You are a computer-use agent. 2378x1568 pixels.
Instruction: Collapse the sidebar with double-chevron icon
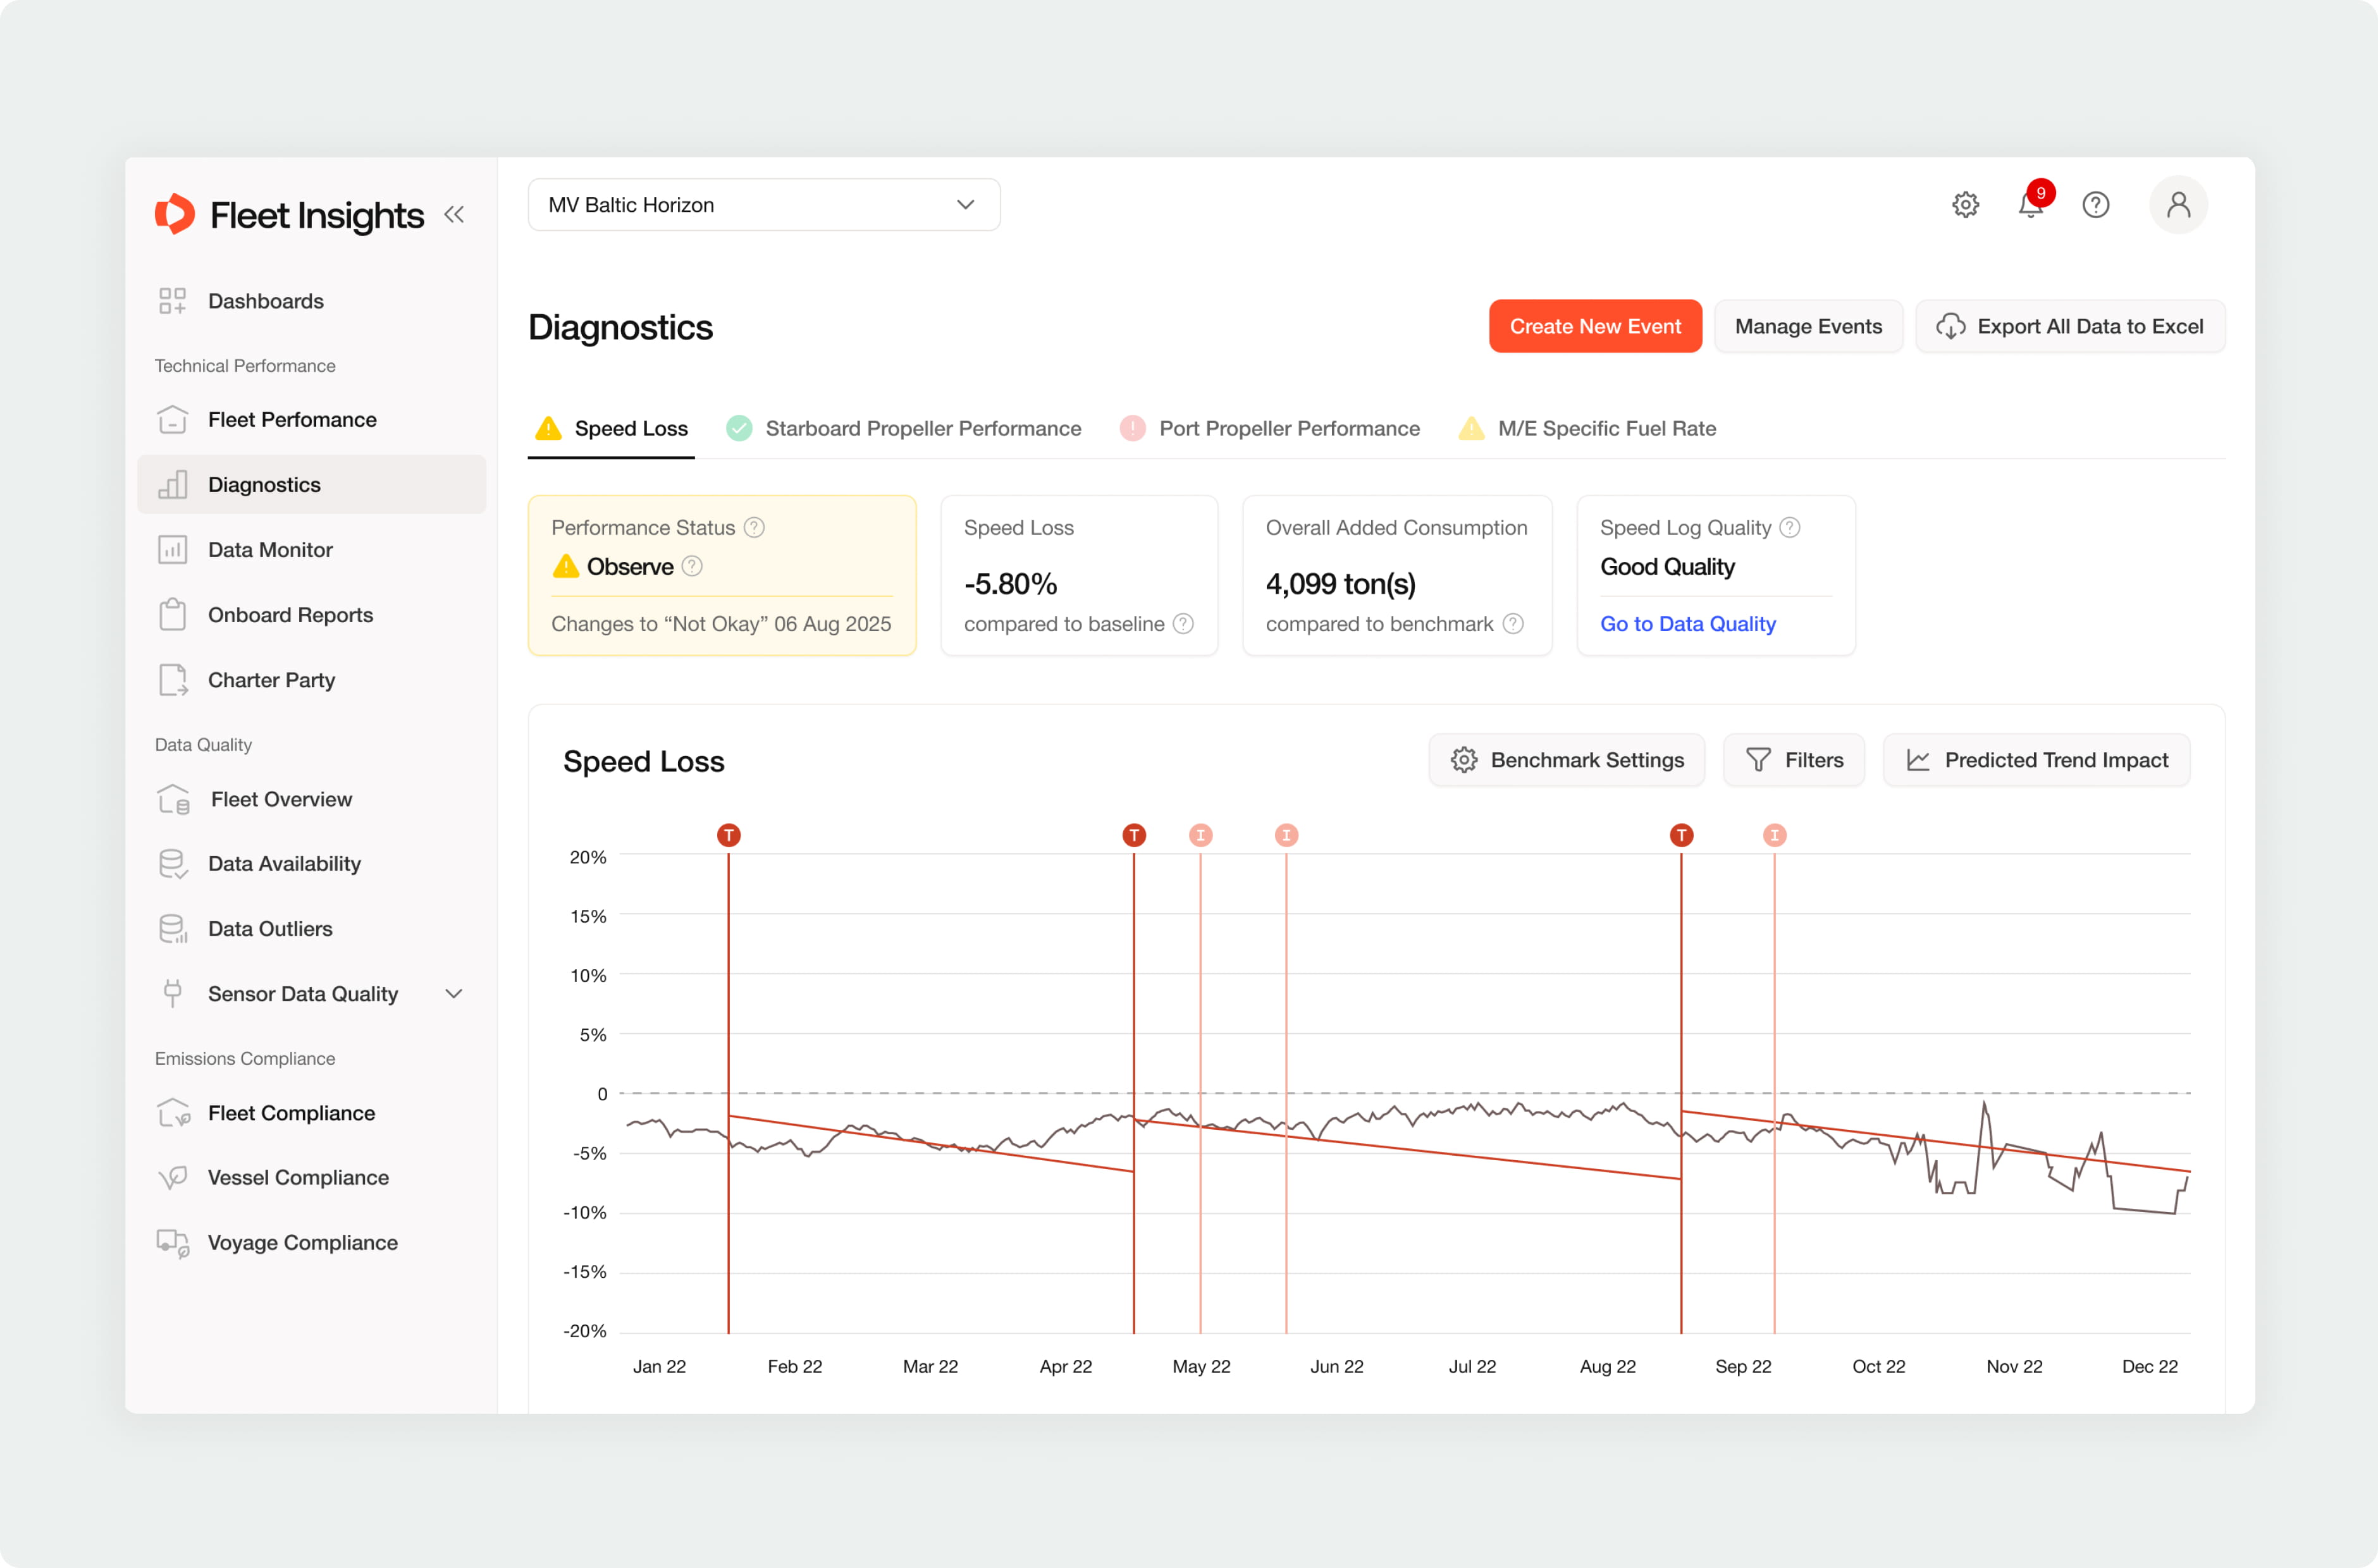point(454,214)
